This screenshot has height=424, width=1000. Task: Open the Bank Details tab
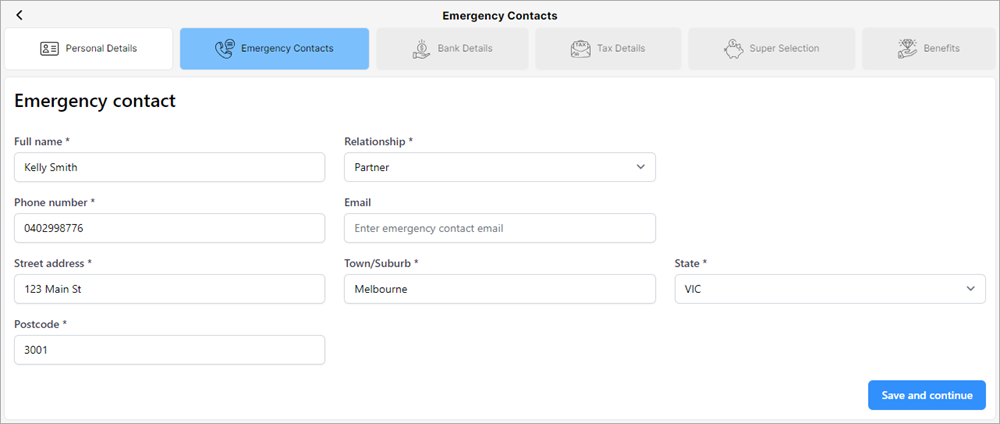[452, 48]
